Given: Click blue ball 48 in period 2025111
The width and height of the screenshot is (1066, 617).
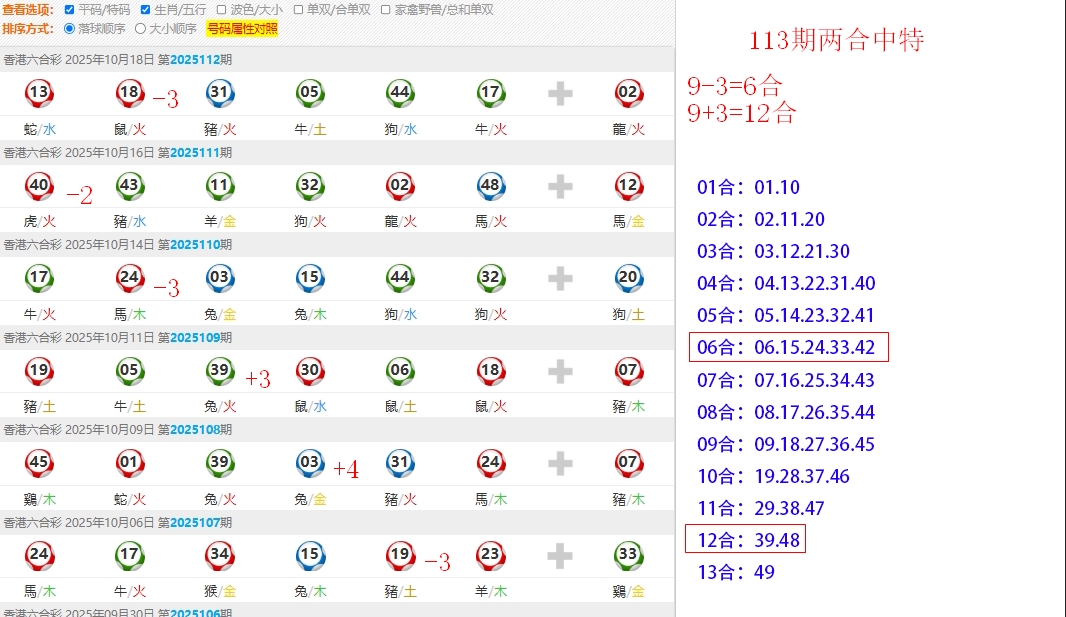Looking at the screenshot, I should click(x=490, y=186).
